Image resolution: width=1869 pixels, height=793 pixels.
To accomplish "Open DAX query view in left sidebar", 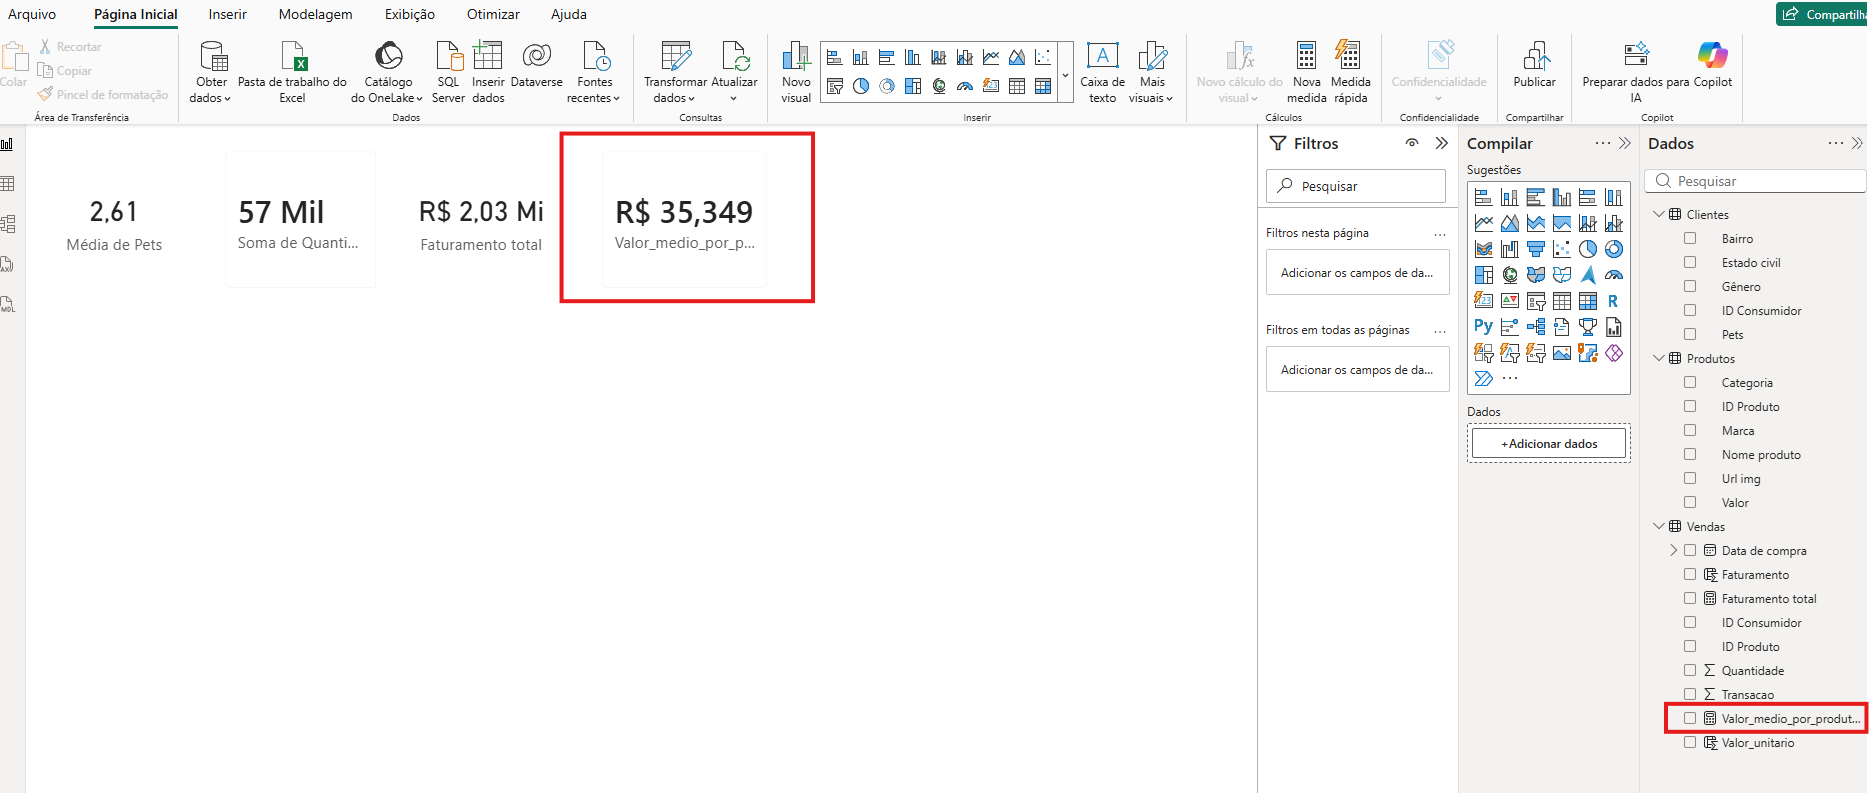I will [x=7, y=264].
